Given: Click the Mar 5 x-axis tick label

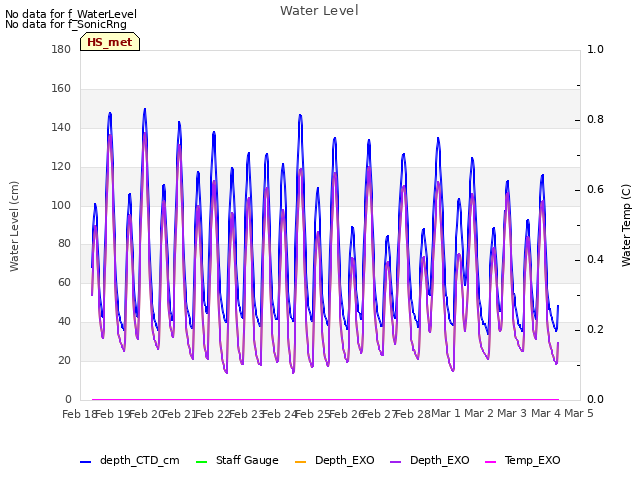Looking at the screenshot, I should (578, 413).
